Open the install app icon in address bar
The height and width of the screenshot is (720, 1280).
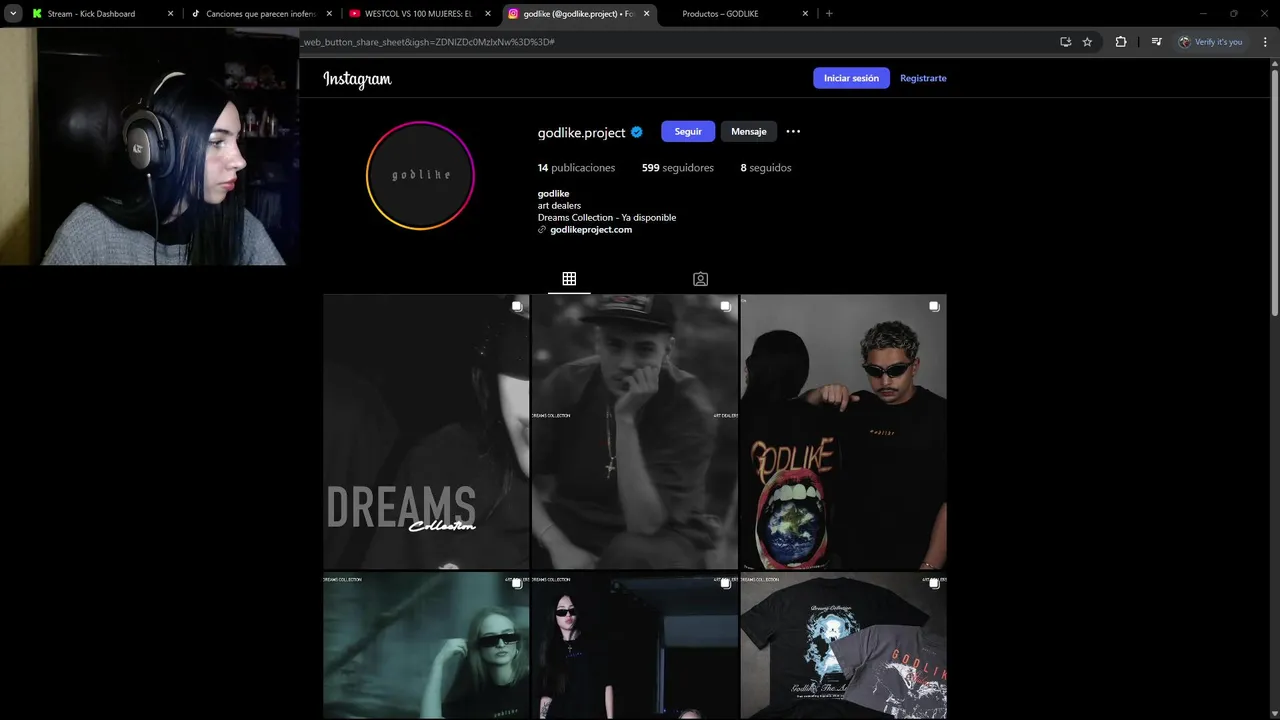coord(1065,42)
